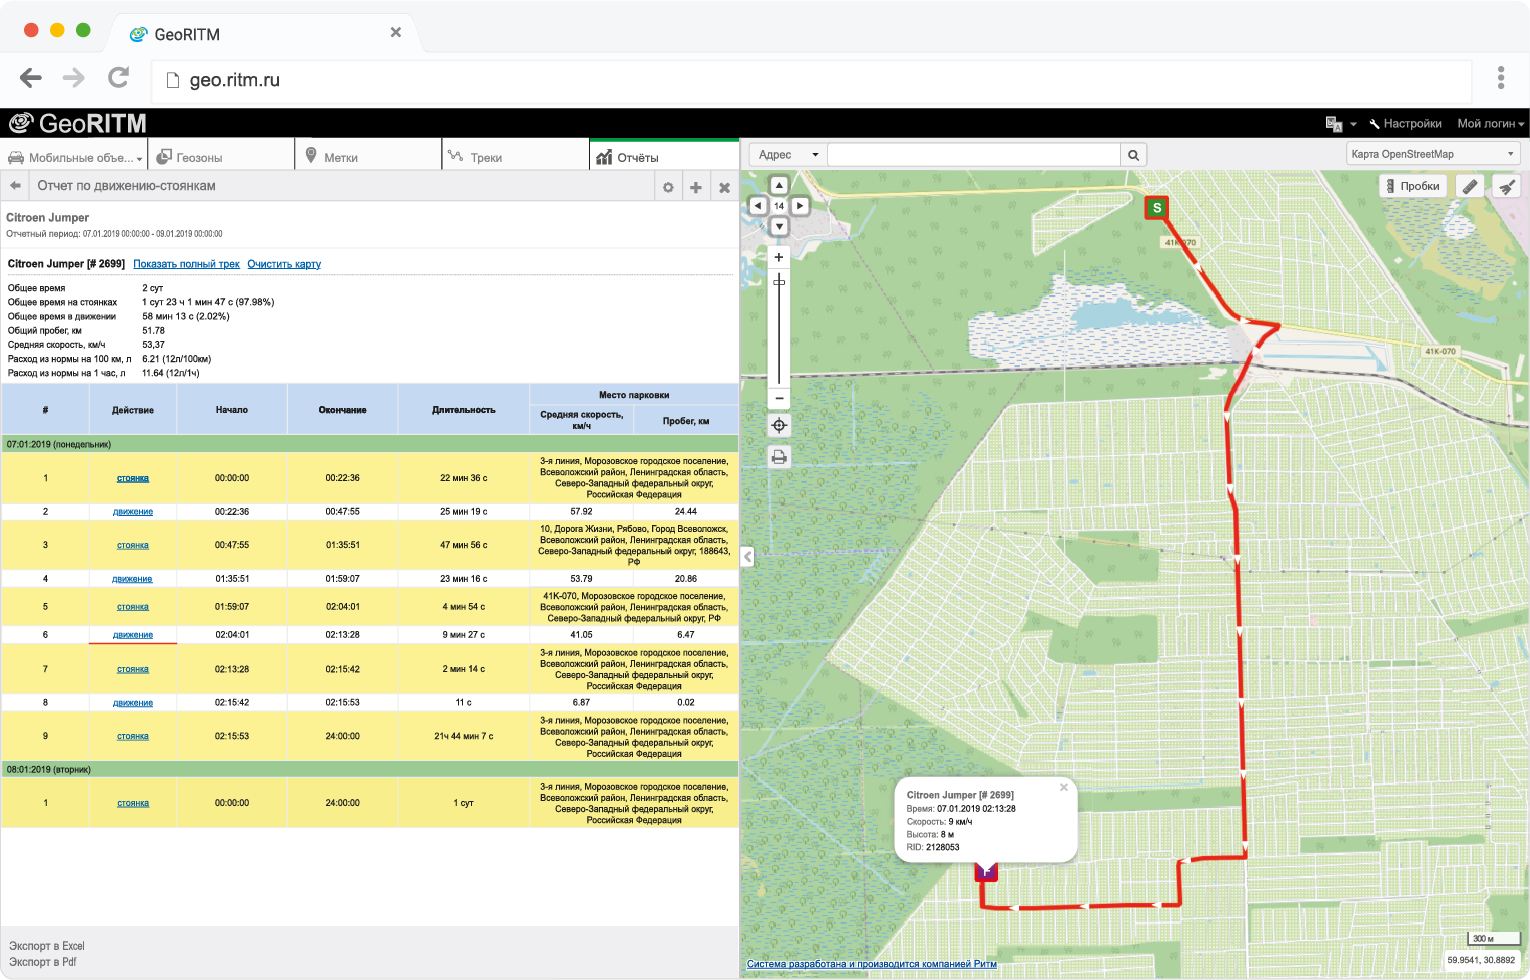Pan the map up
The image size is (1530, 980).
pyautogui.click(x=779, y=185)
